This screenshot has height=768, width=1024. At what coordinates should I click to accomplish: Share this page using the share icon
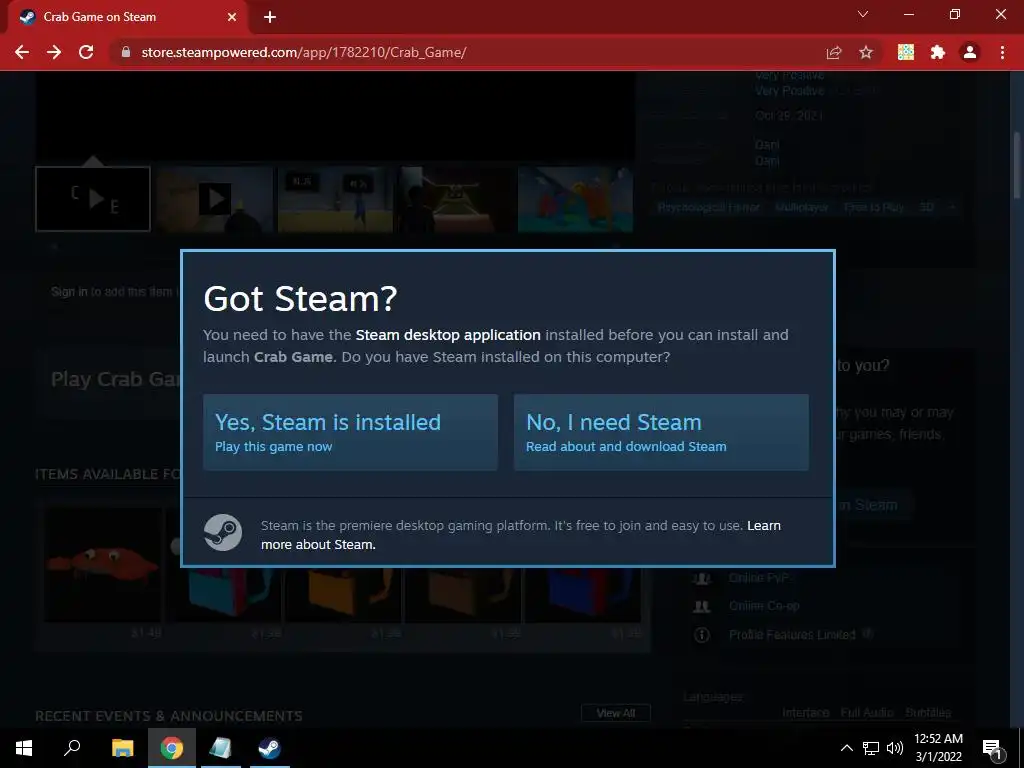[x=834, y=52]
